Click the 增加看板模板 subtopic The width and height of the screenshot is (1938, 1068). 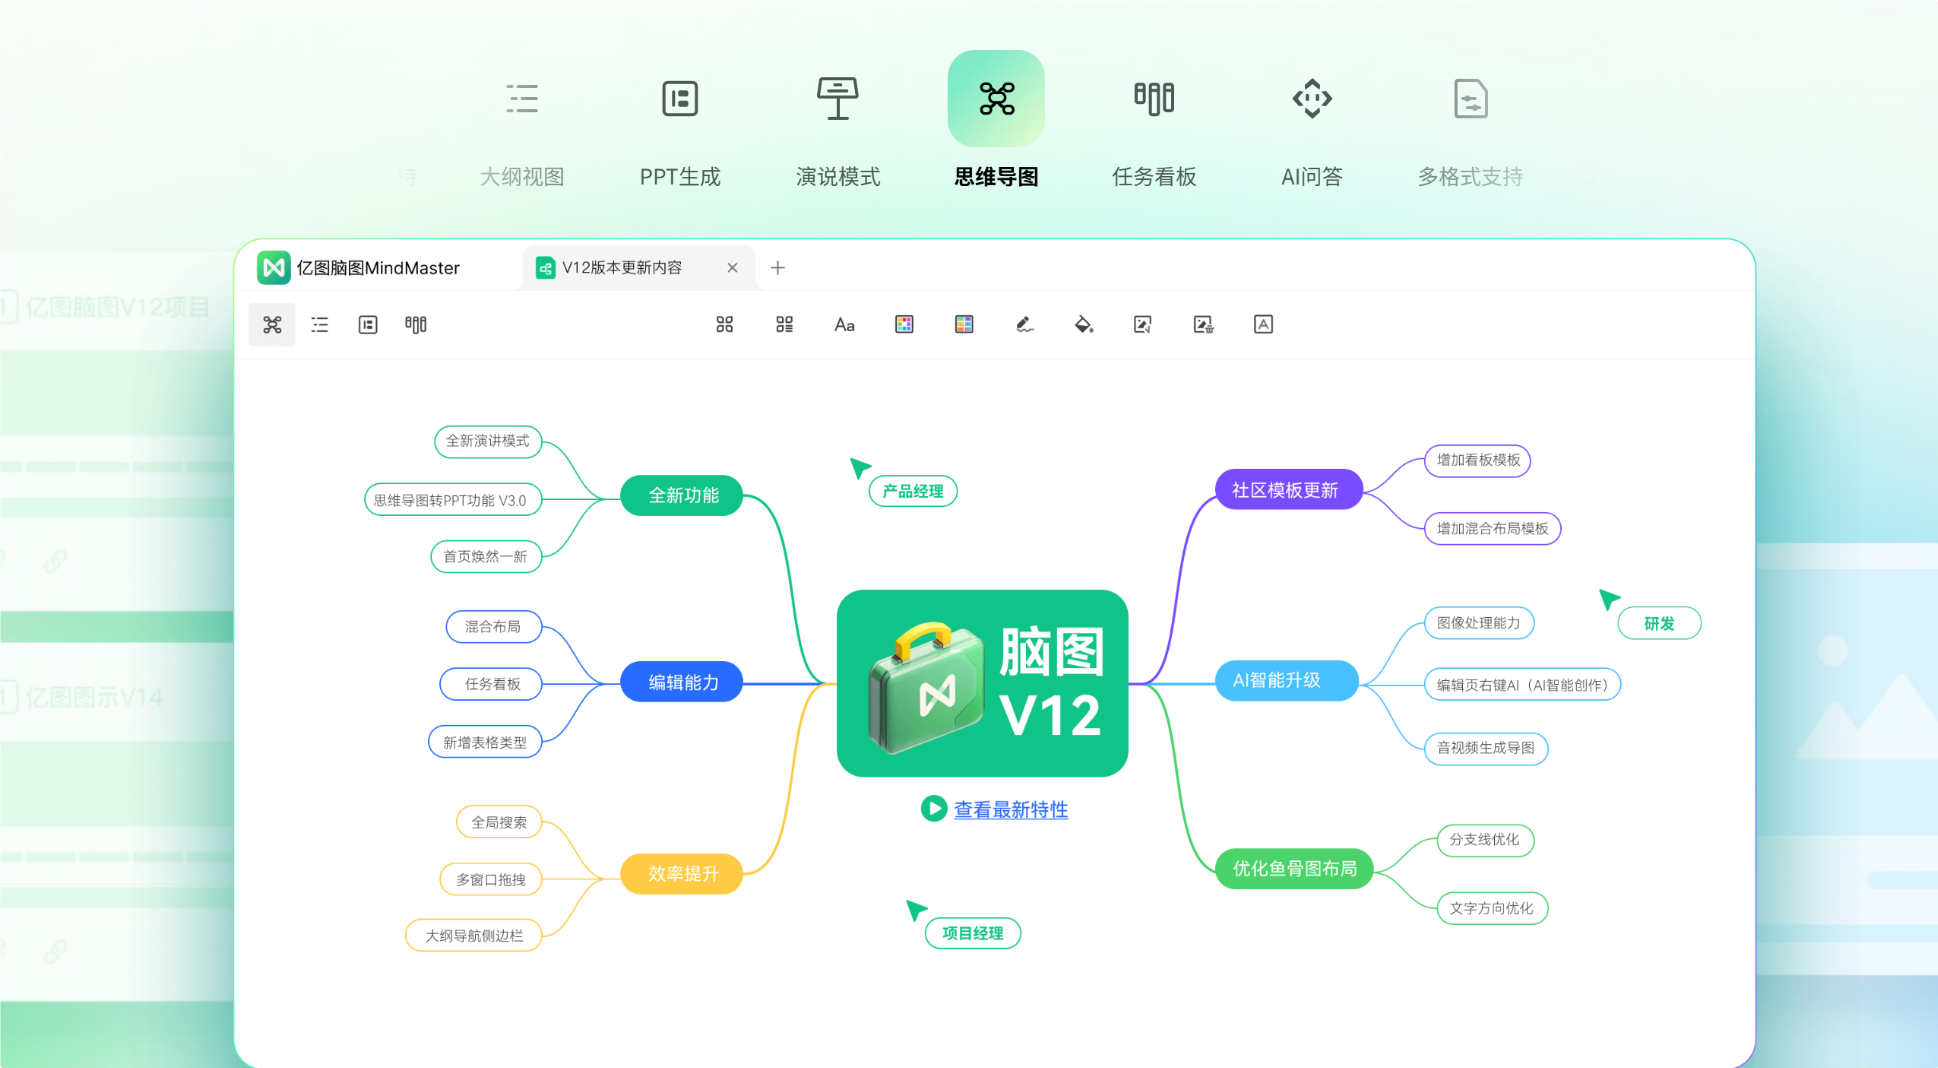(x=1478, y=460)
